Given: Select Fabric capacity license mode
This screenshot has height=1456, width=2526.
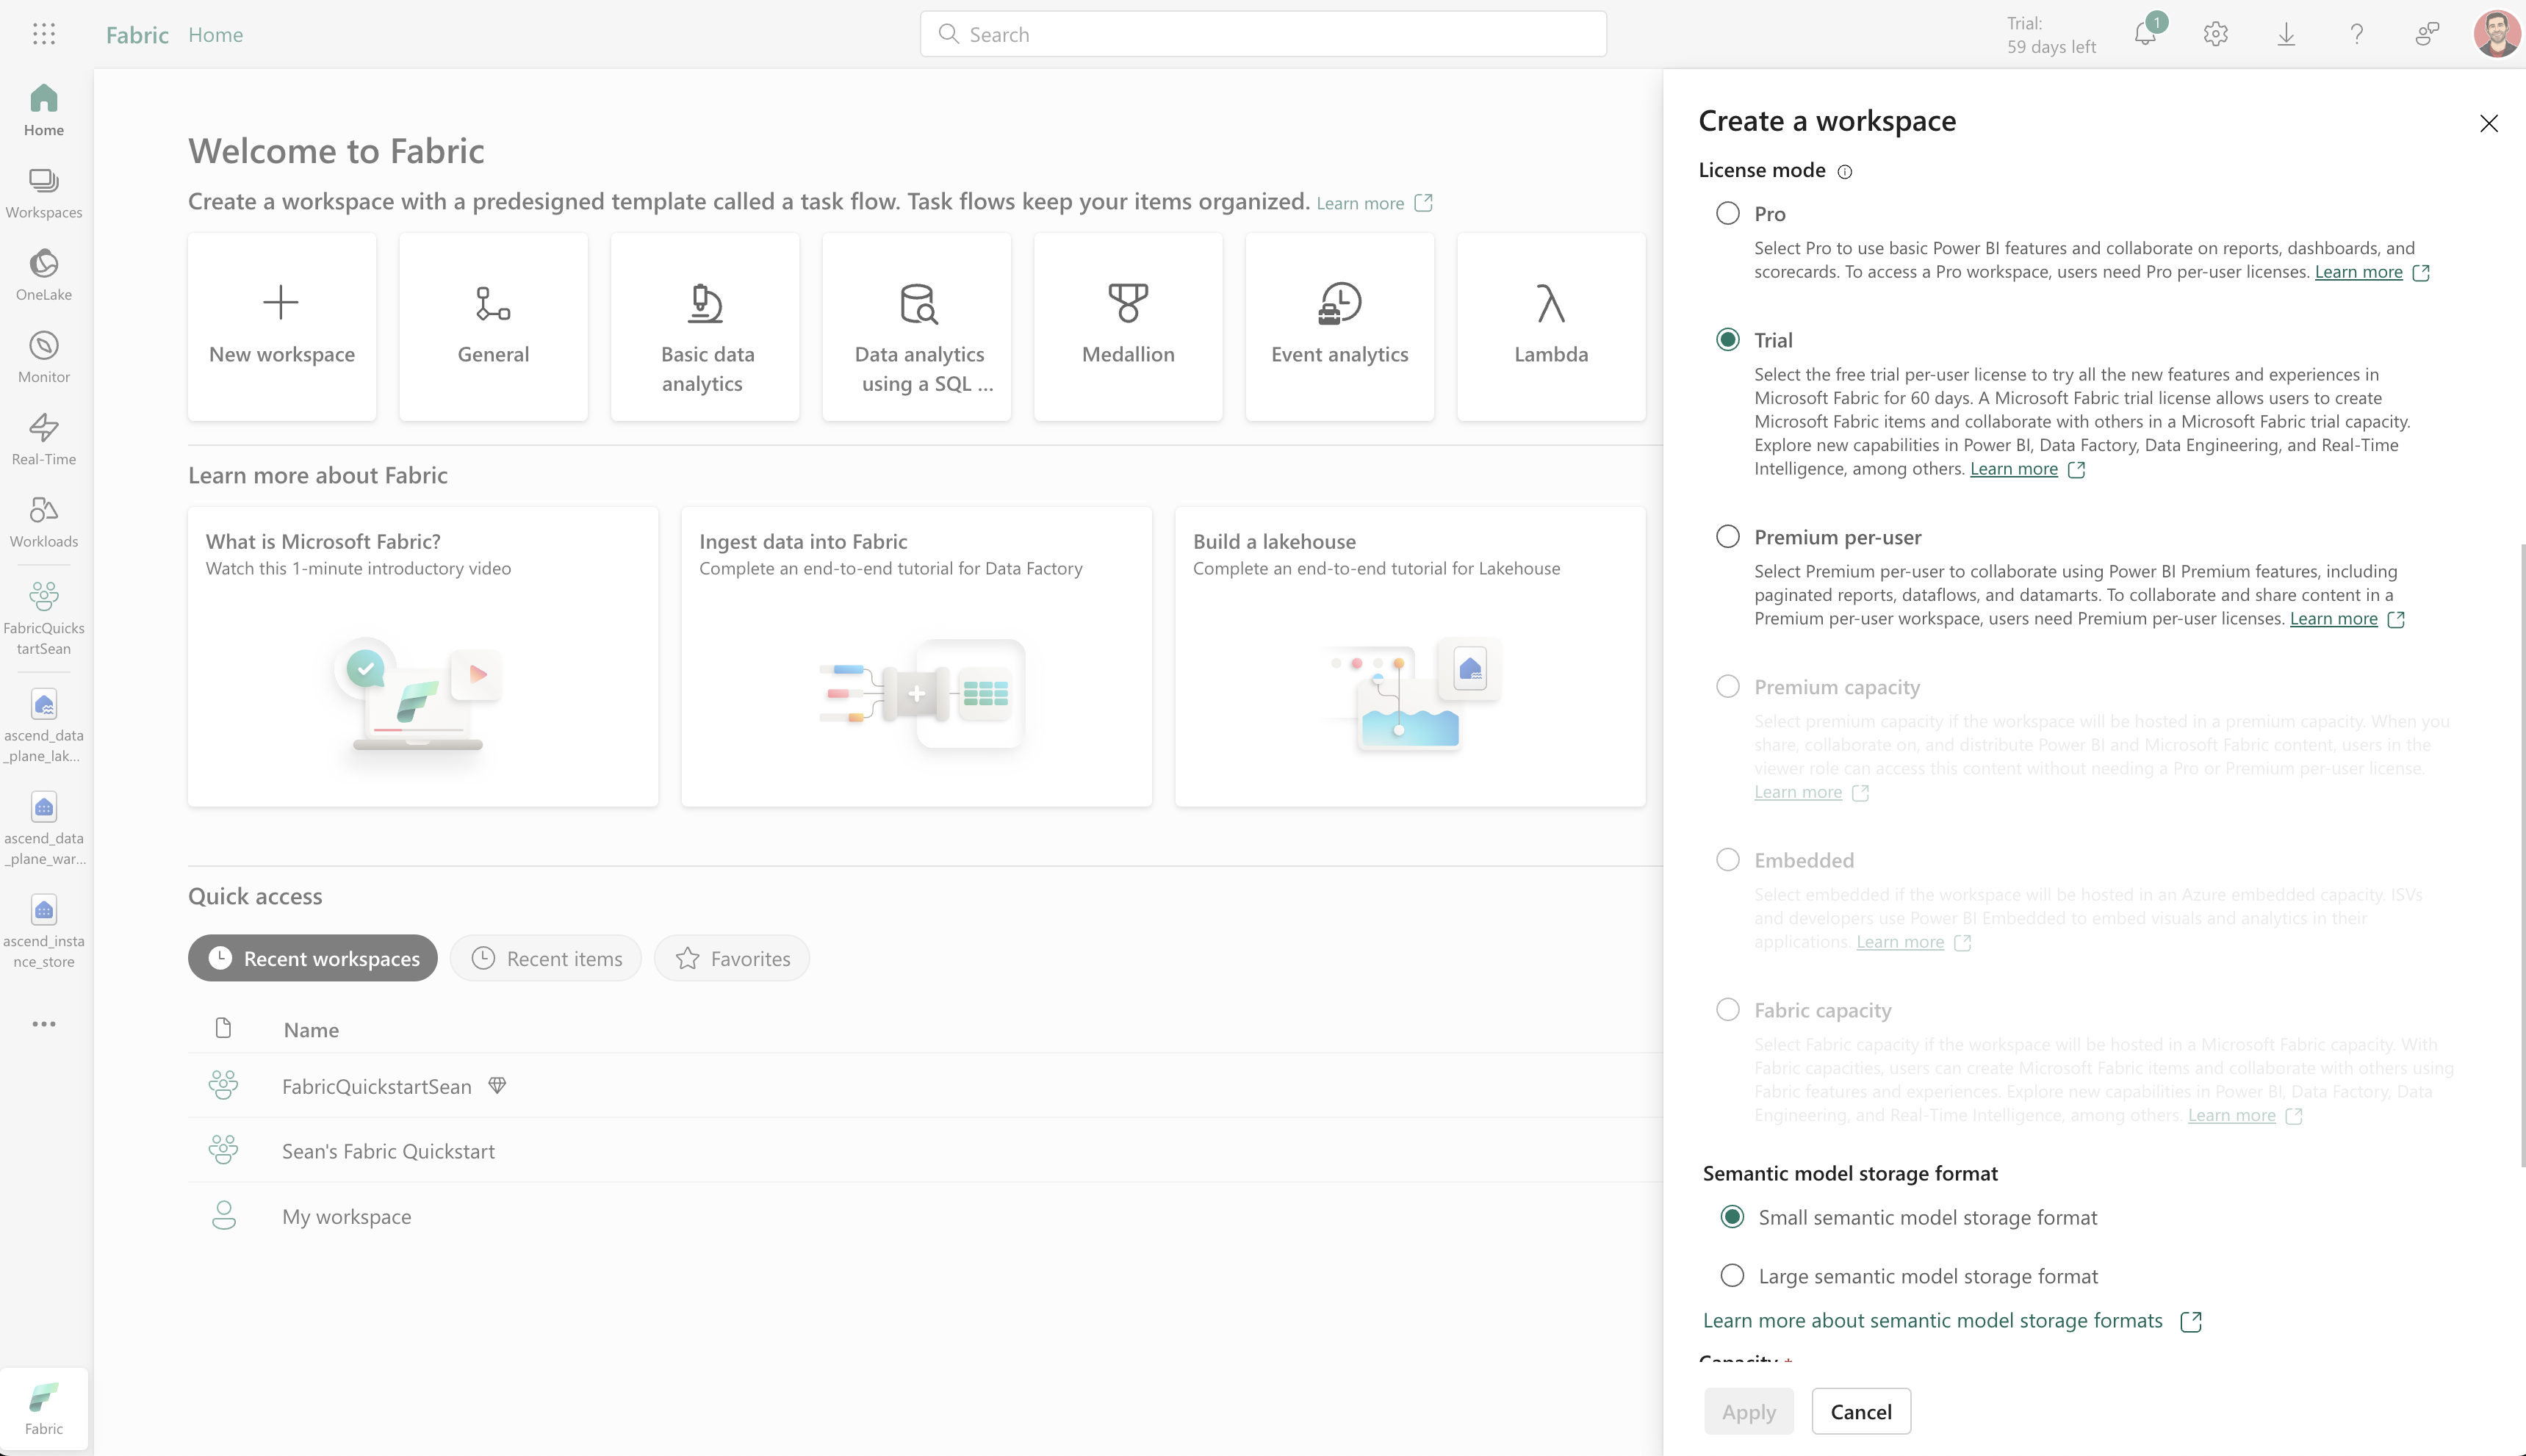Looking at the screenshot, I should tap(1728, 1009).
